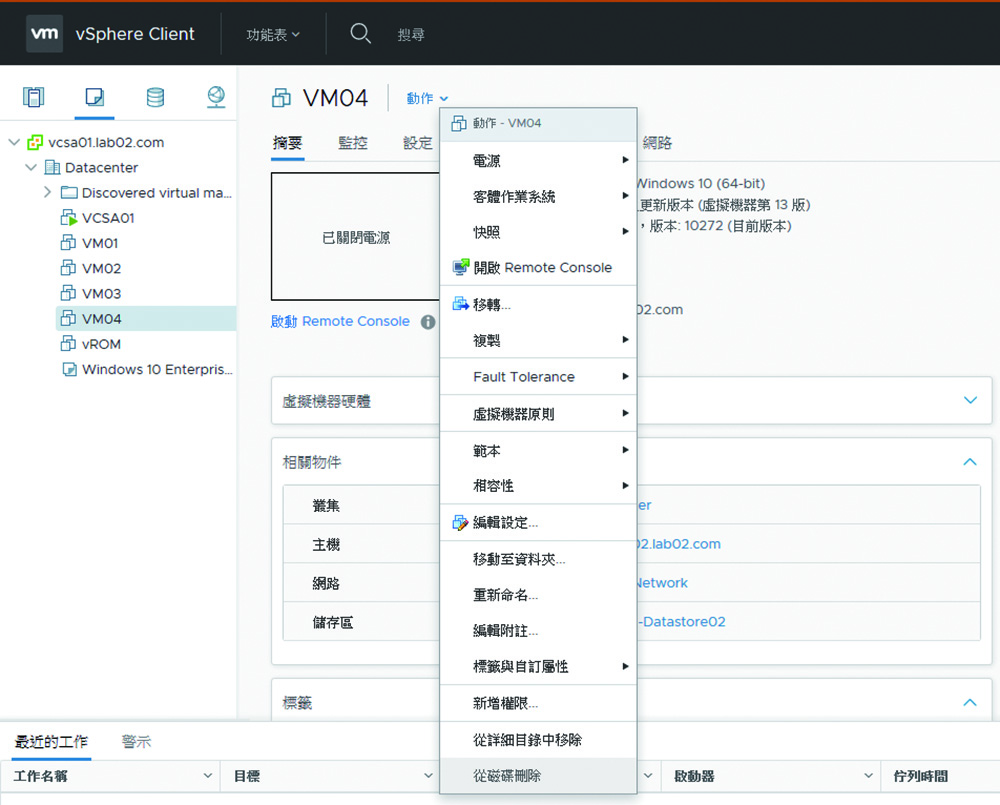Click the VM icon beside the VM04 title
This screenshot has width=1000, height=805.
(x=281, y=98)
